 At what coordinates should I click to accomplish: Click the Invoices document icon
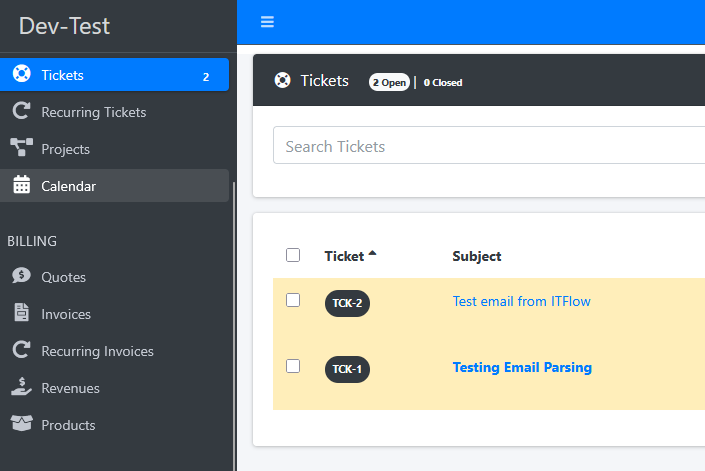click(x=22, y=312)
